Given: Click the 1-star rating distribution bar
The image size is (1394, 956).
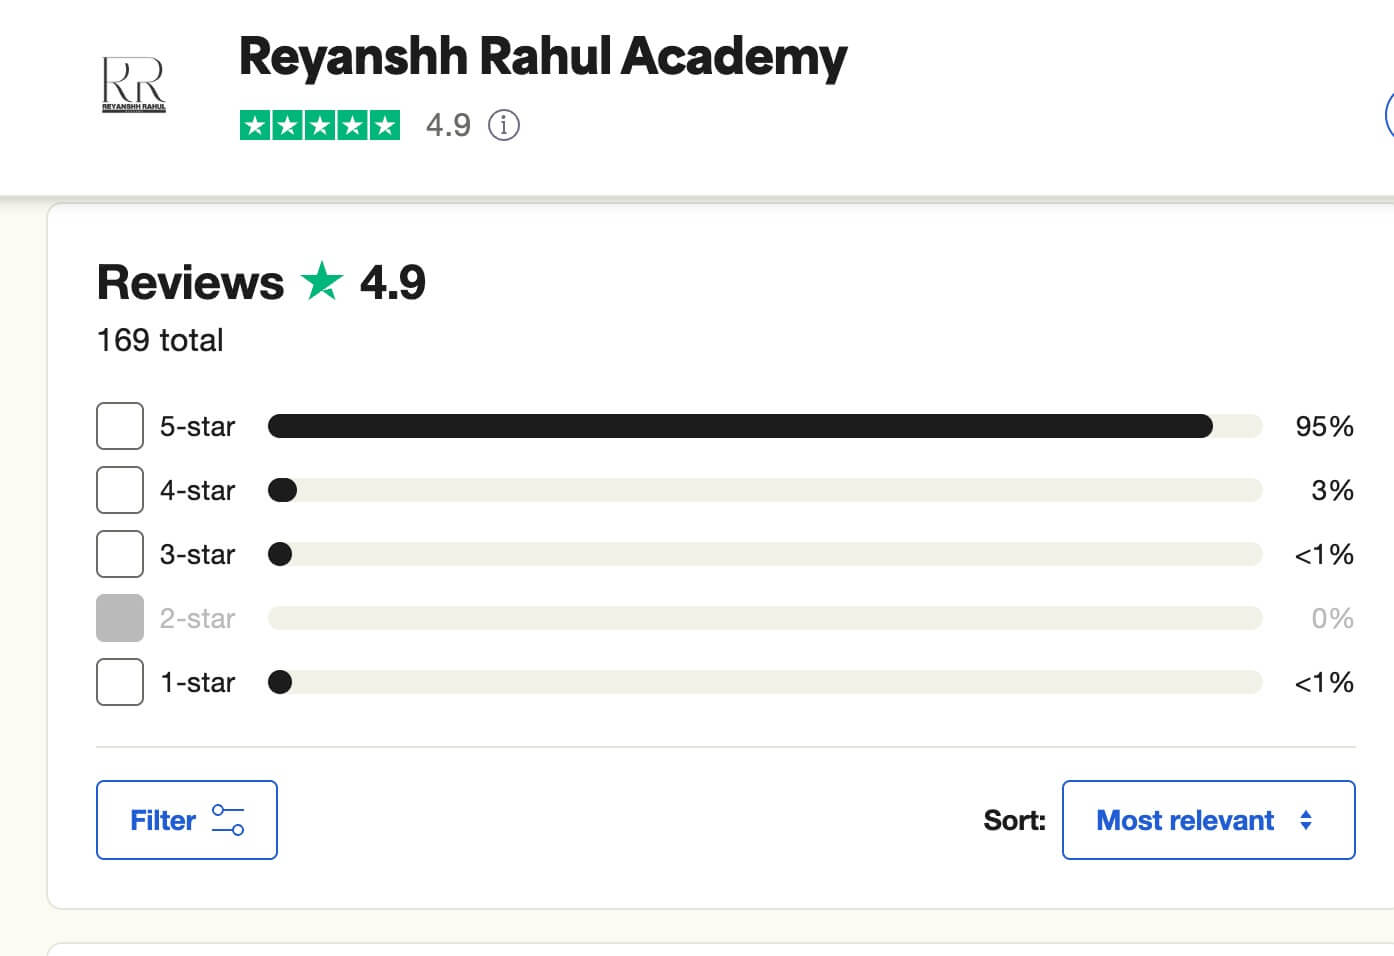Looking at the screenshot, I should (764, 682).
